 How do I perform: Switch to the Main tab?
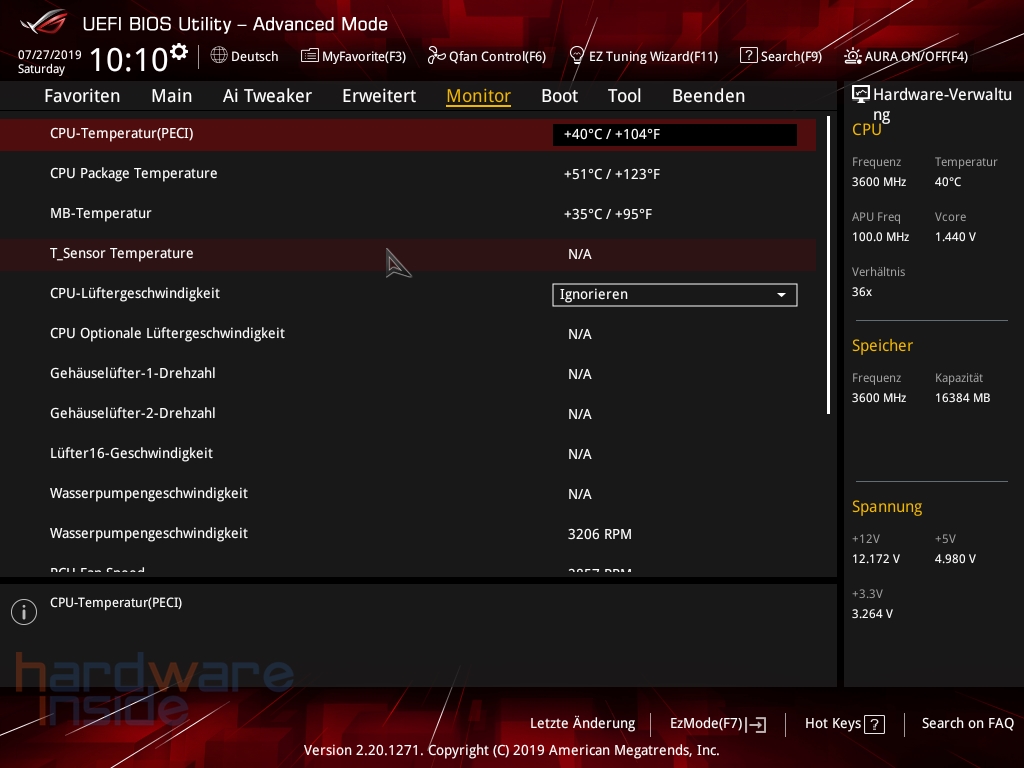172,96
